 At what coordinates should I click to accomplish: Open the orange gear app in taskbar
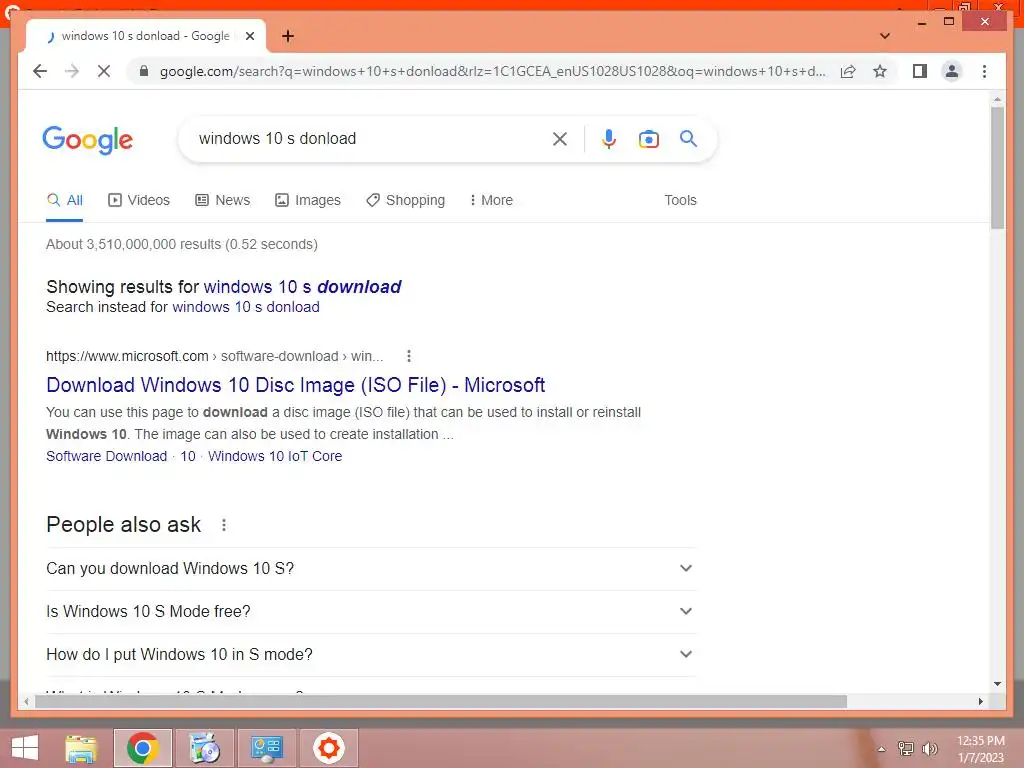pyautogui.click(x=329, y=748)
